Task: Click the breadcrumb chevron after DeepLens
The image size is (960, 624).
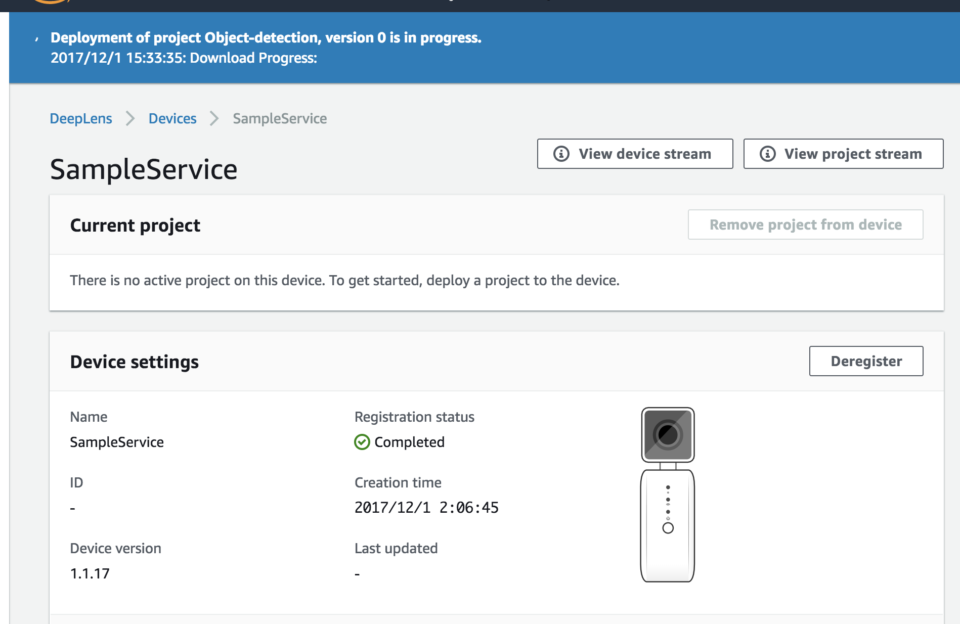Action: pos(130,118)
